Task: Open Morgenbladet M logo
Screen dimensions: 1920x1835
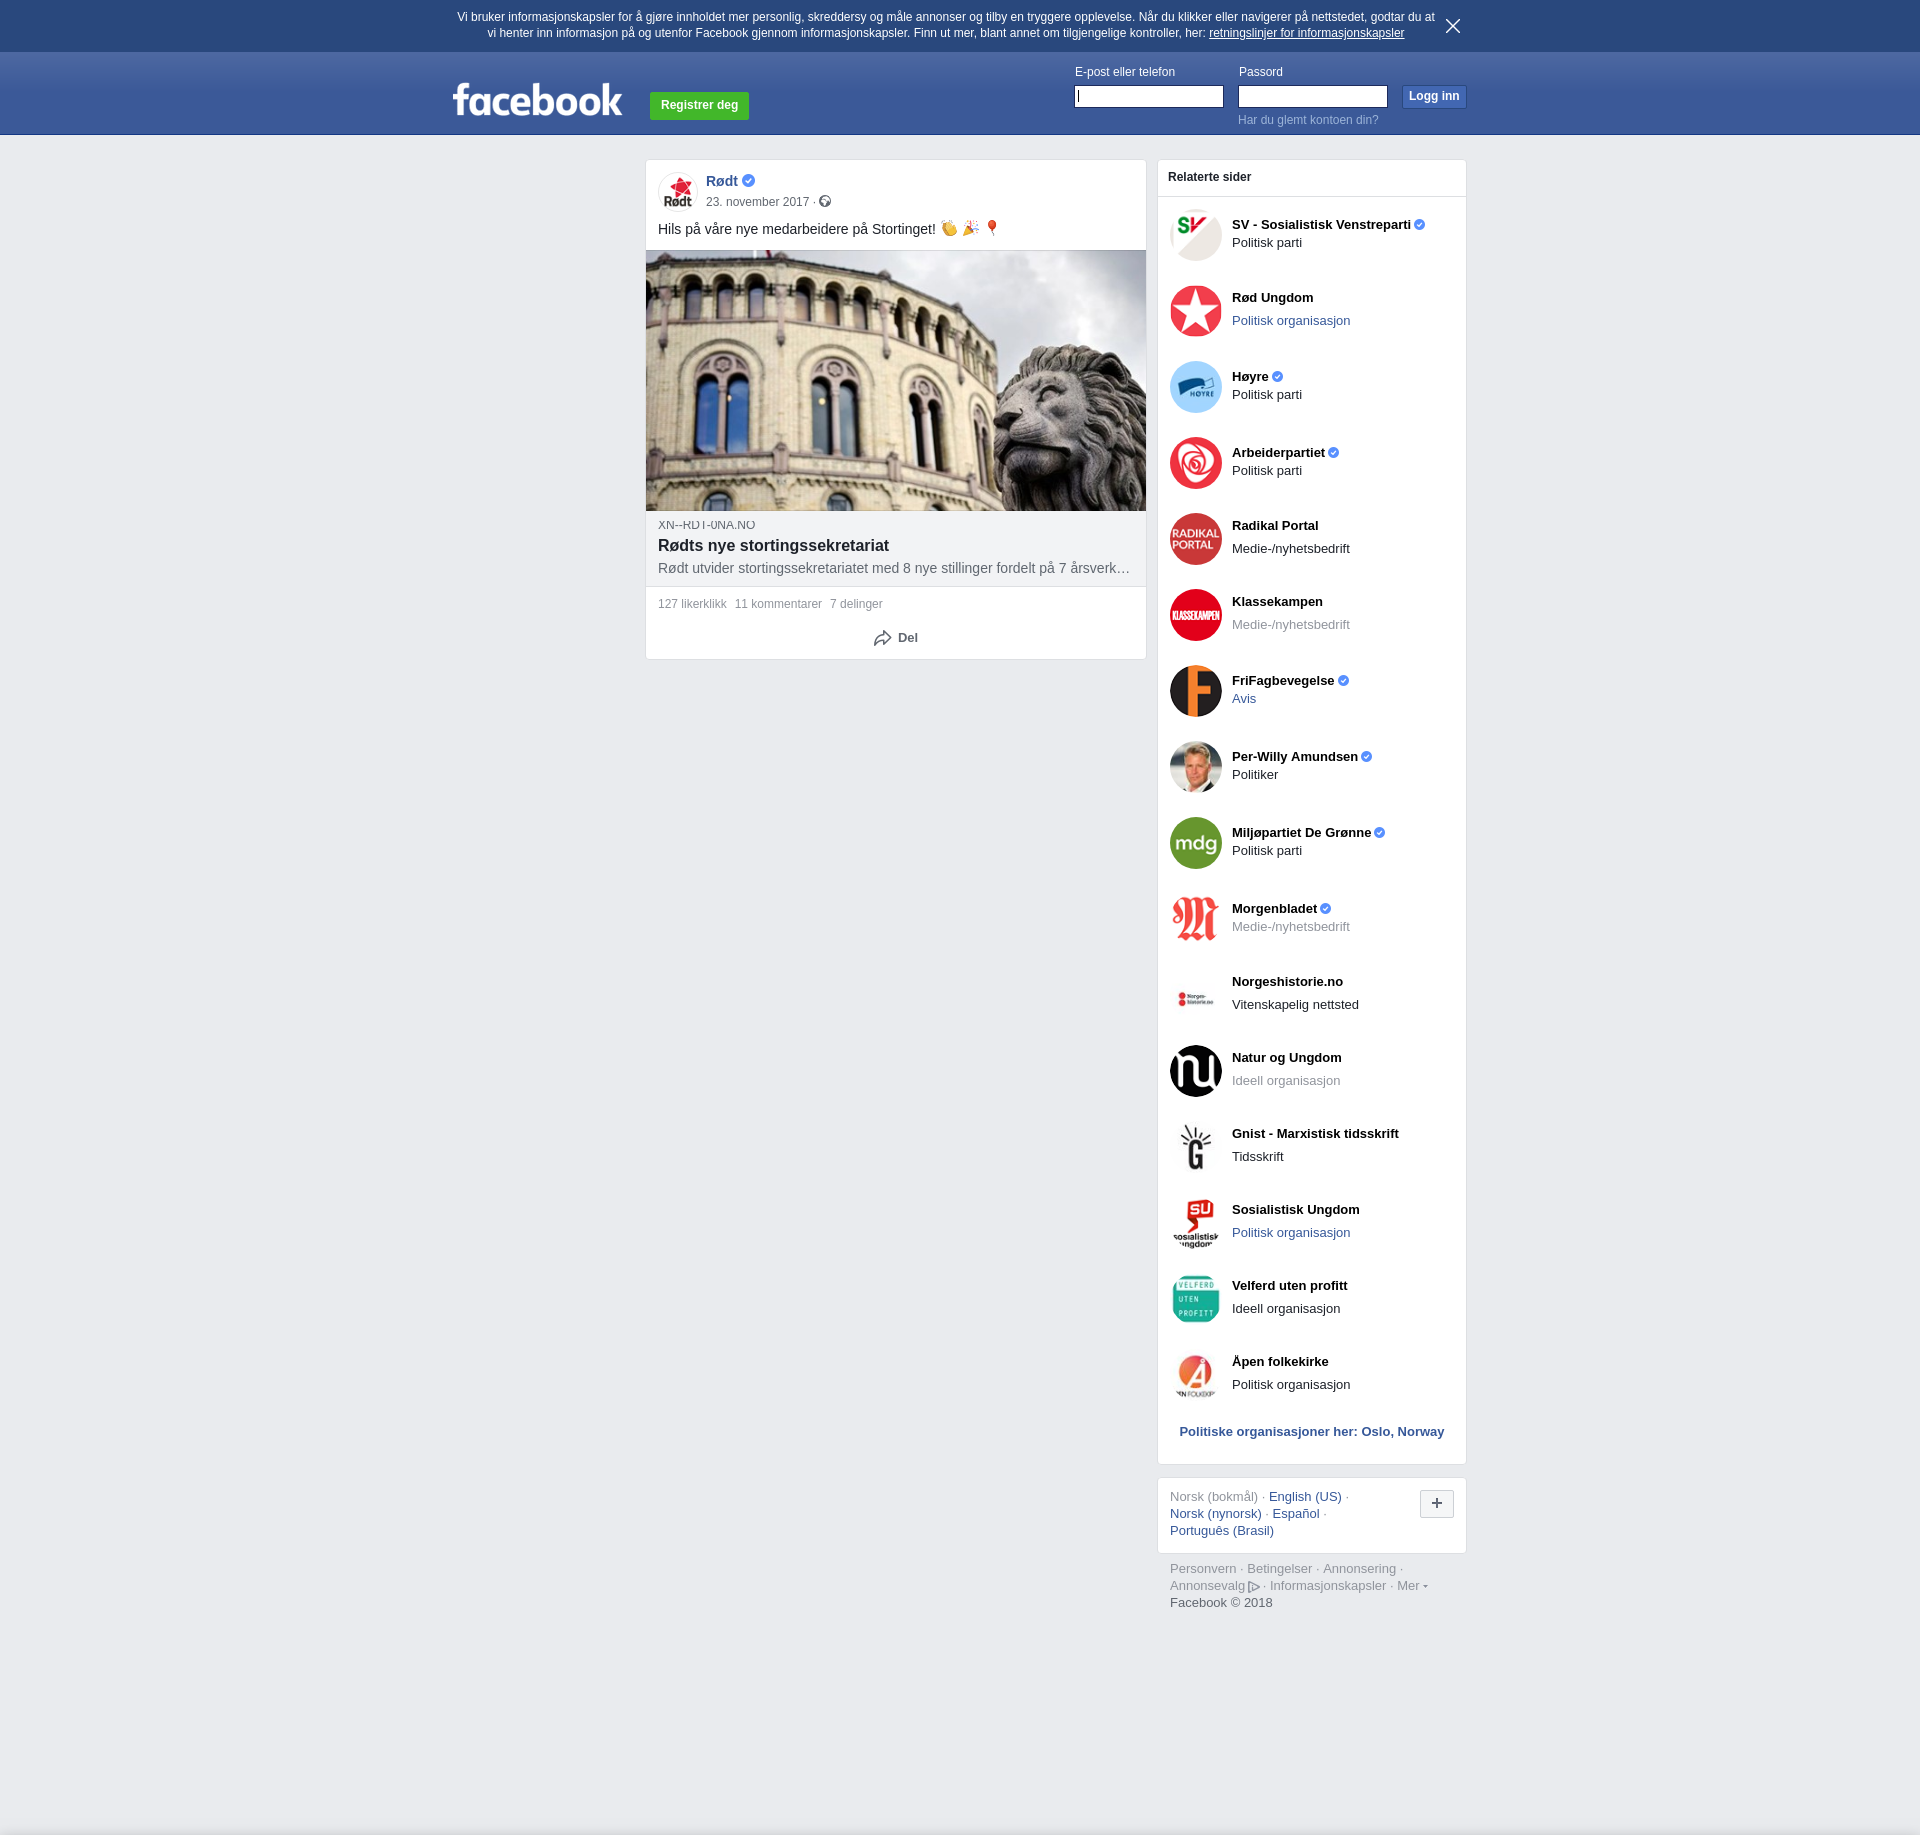Action: pos(1196,919)
